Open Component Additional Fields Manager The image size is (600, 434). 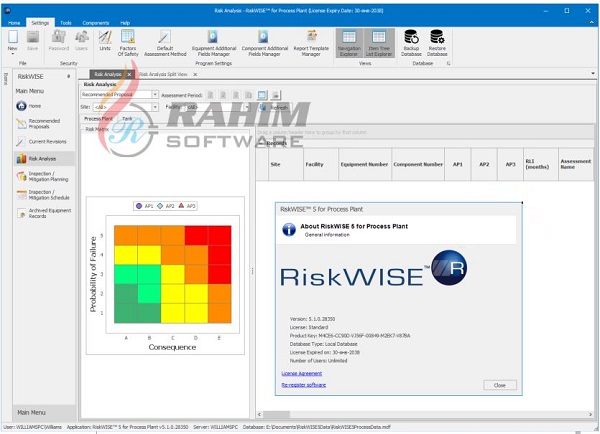click(264, 43)
